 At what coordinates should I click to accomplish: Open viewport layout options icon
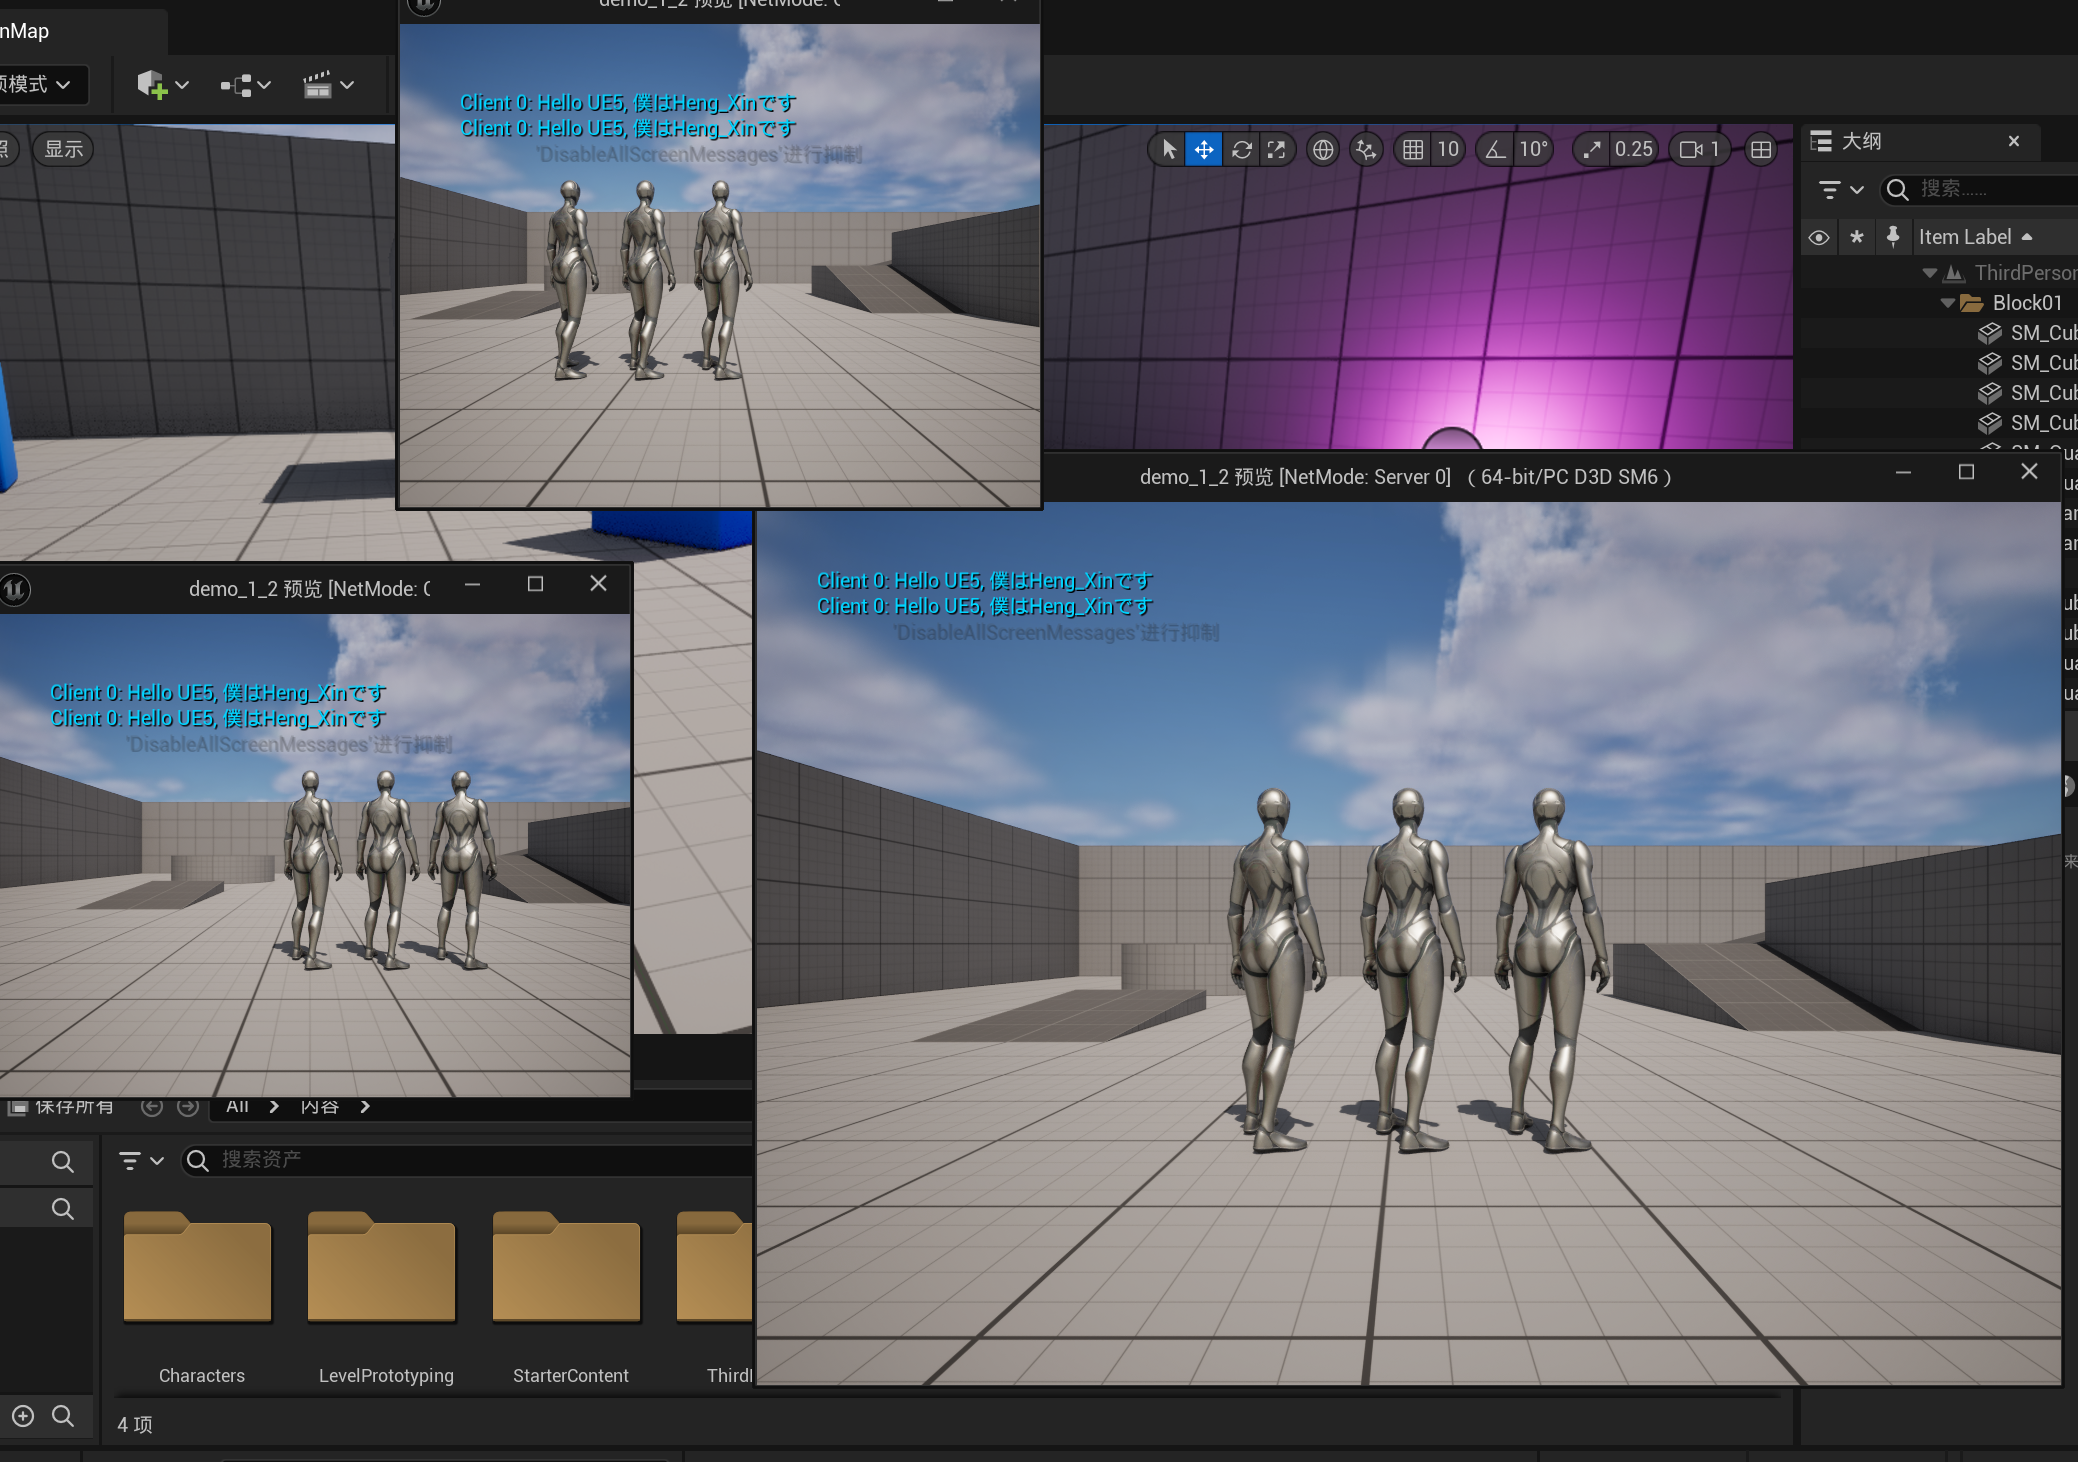pyautogui.click(x=1761, y=150)
